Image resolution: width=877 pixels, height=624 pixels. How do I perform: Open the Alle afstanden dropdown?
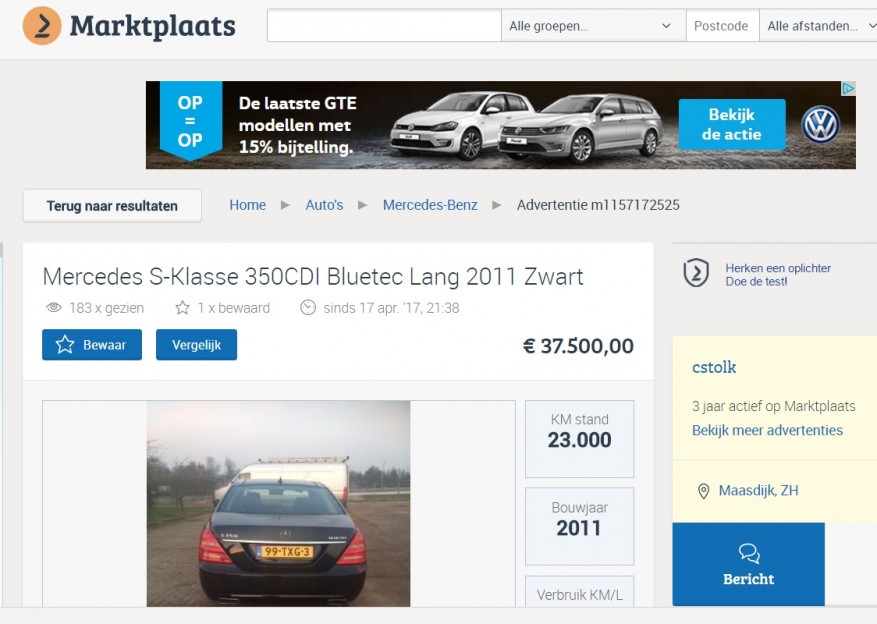point(818,26)
